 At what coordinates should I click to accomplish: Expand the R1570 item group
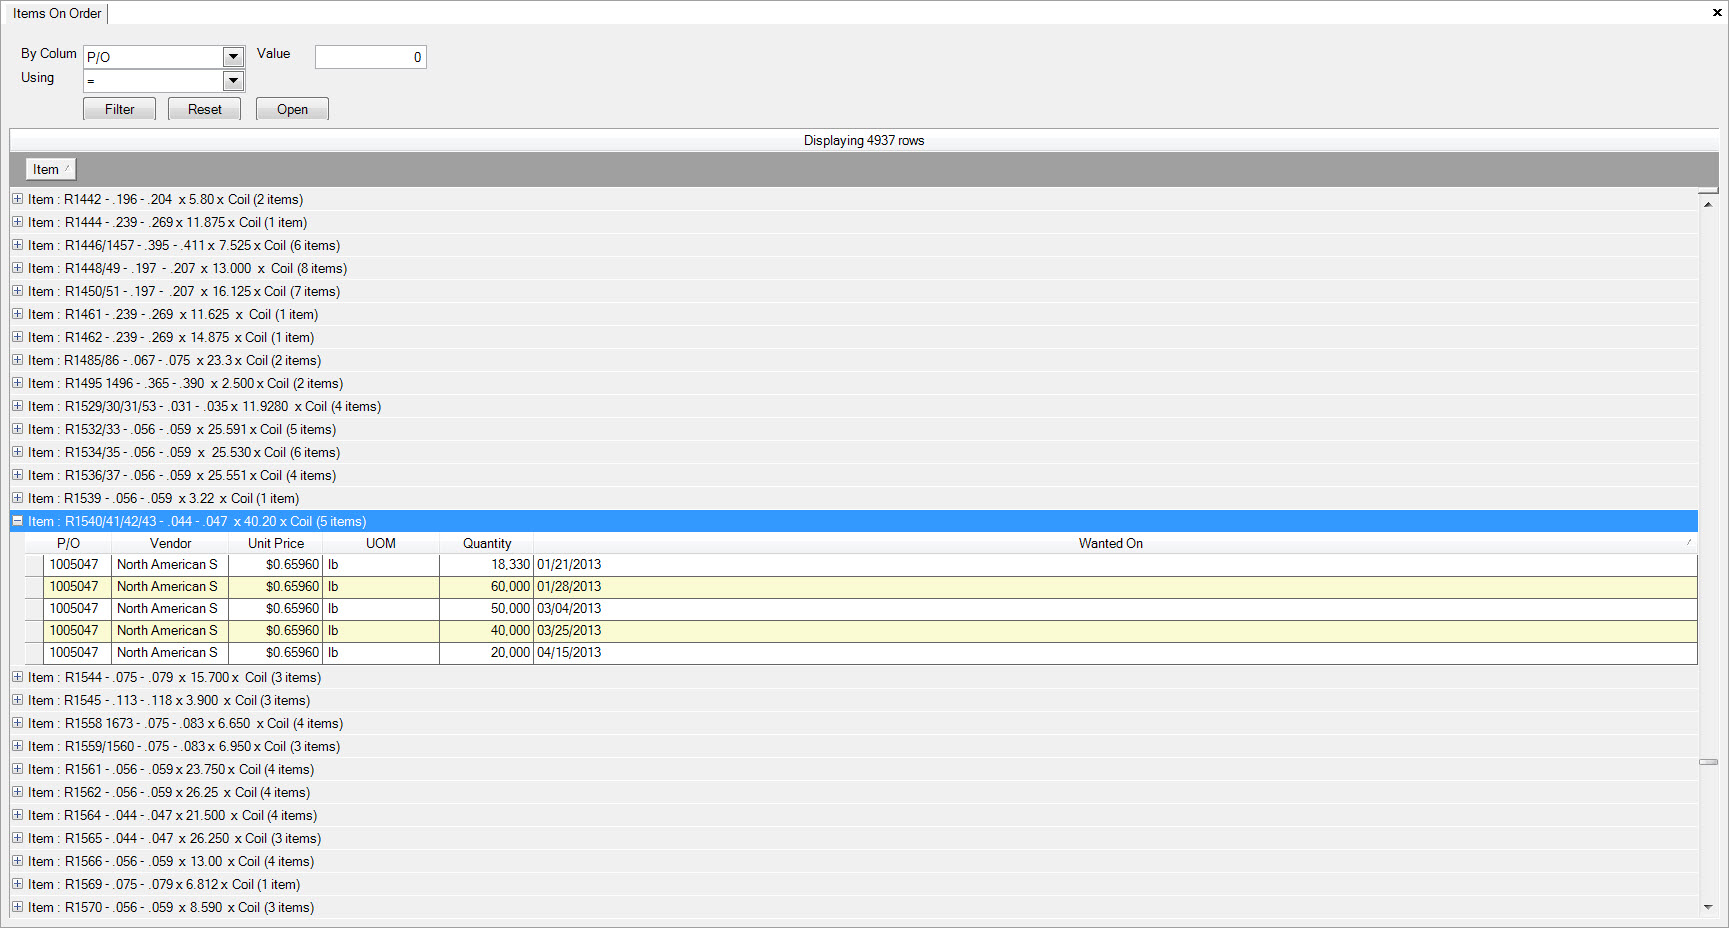17,907
